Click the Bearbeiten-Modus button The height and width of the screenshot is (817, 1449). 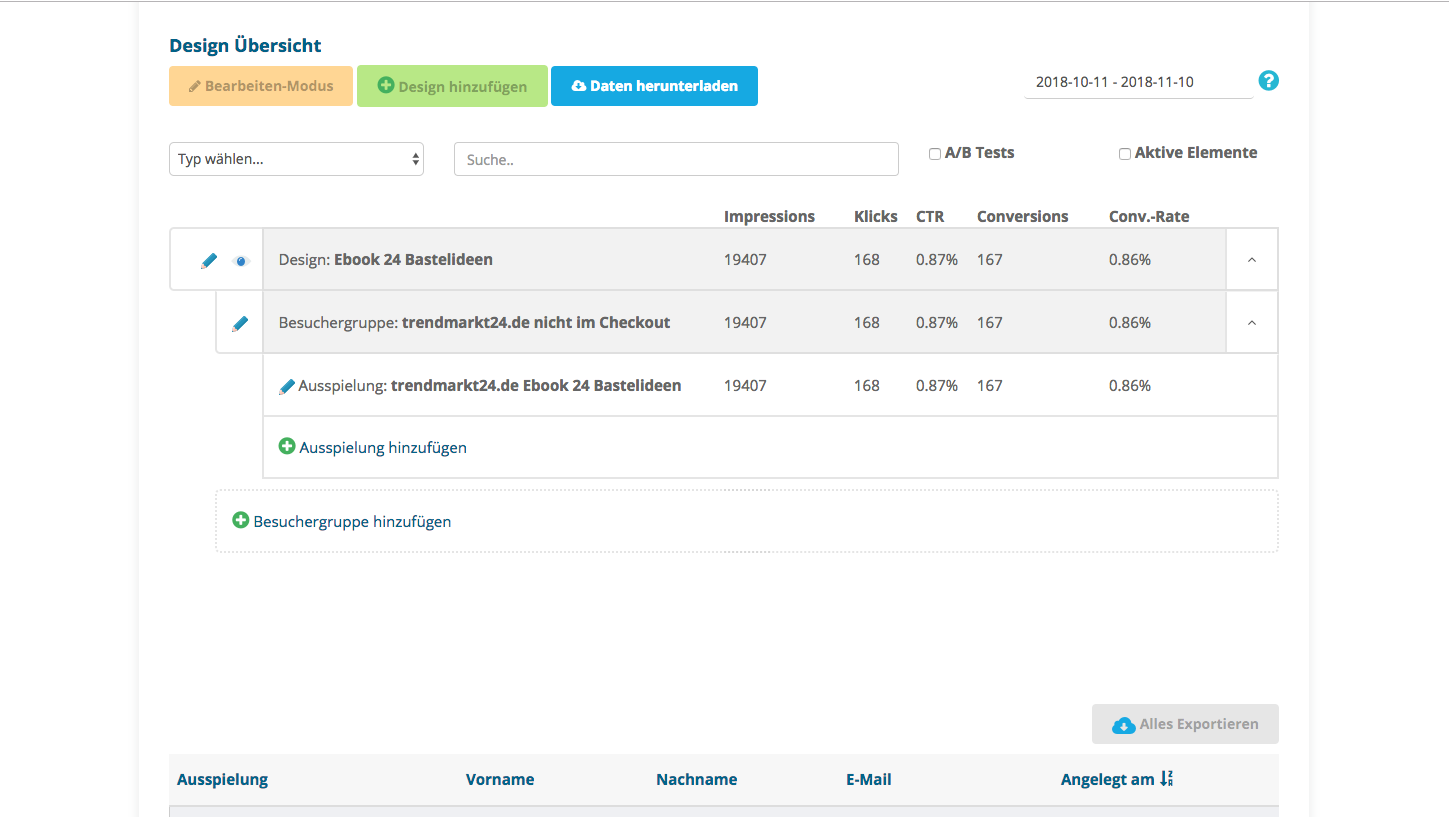[x=261, y=86]
